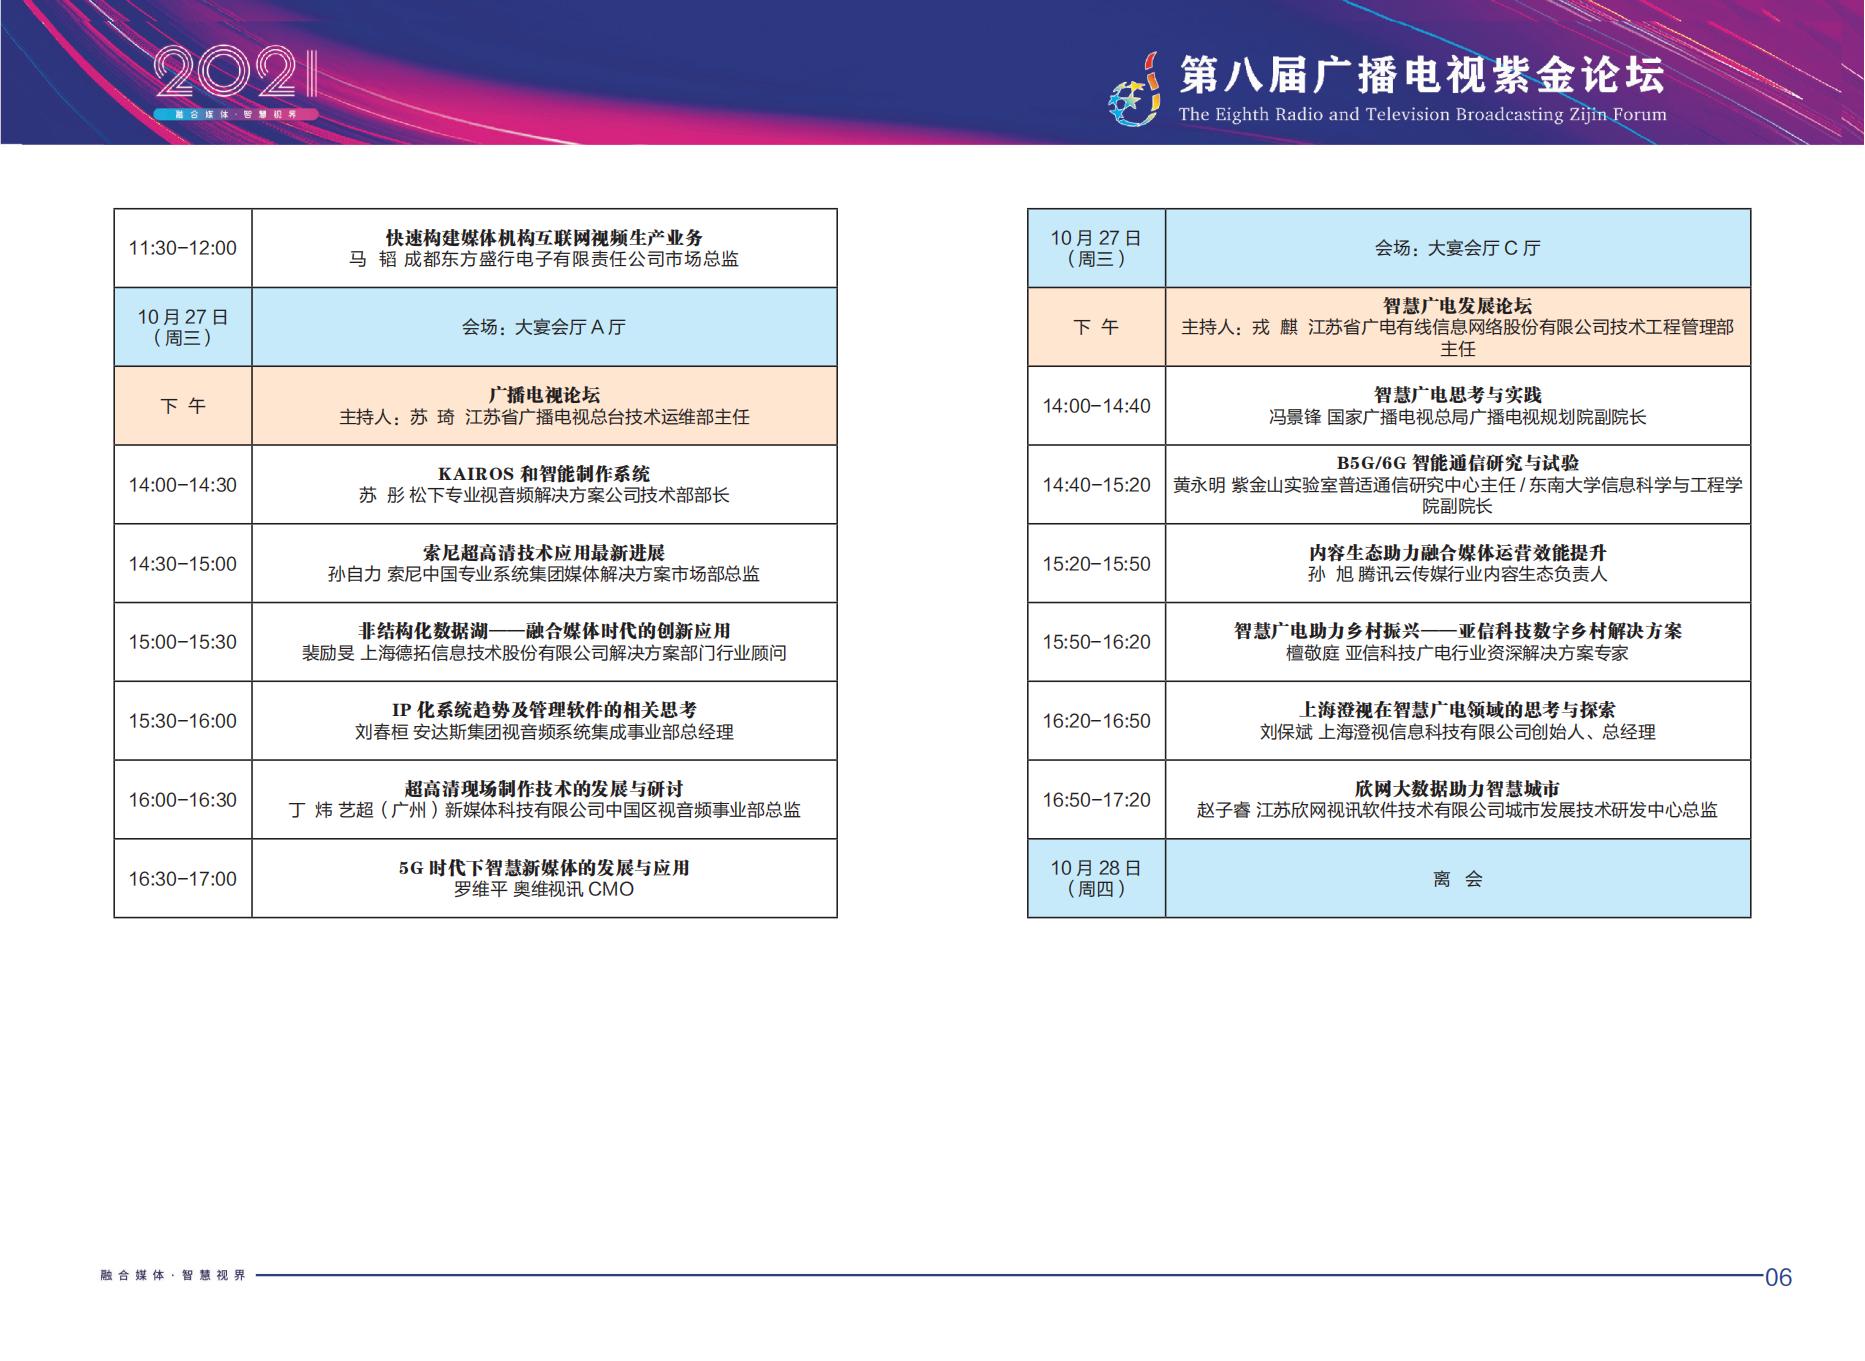Select the 15:50-16:20 time cell
This screenshot has width=1865, height=1361.
pyautogui.click(x=1097, y=642)
